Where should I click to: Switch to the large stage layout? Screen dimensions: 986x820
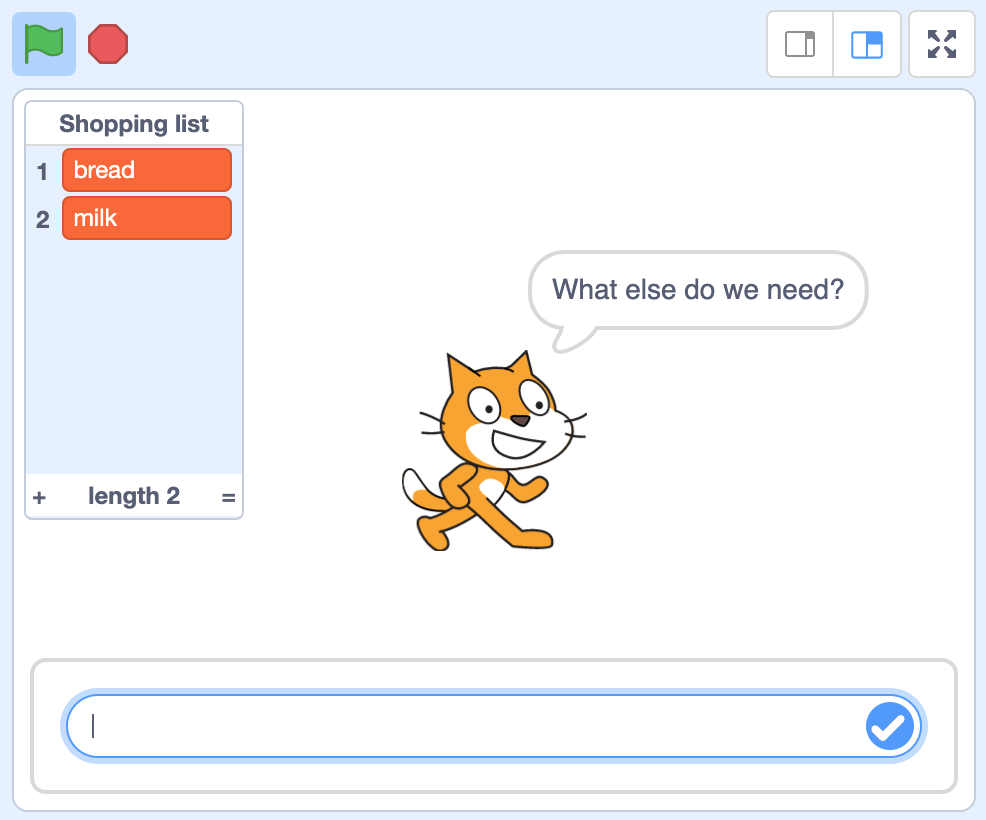click(x=867, y=44)
